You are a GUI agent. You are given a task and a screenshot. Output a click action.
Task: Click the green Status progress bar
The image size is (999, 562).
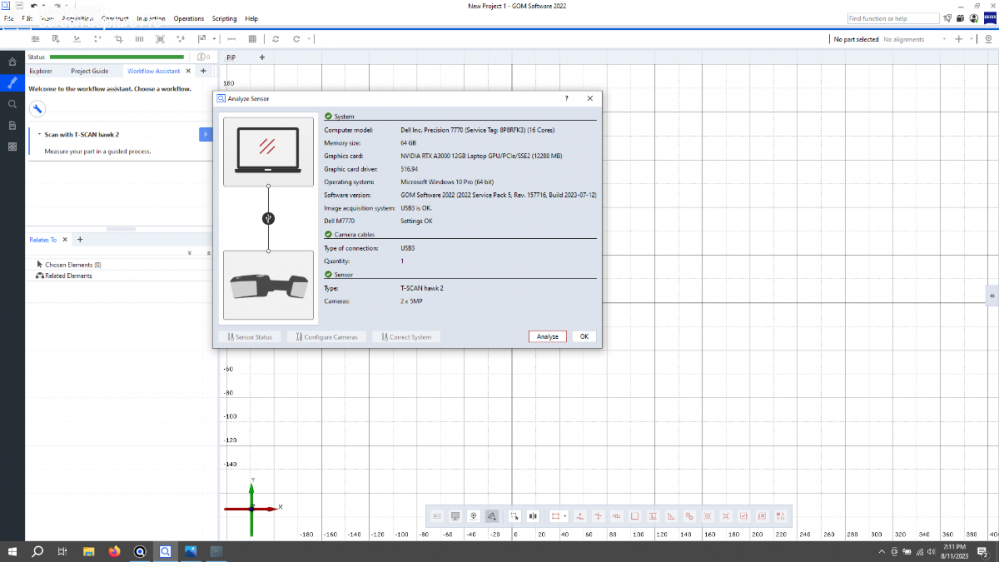coord(117,57)
